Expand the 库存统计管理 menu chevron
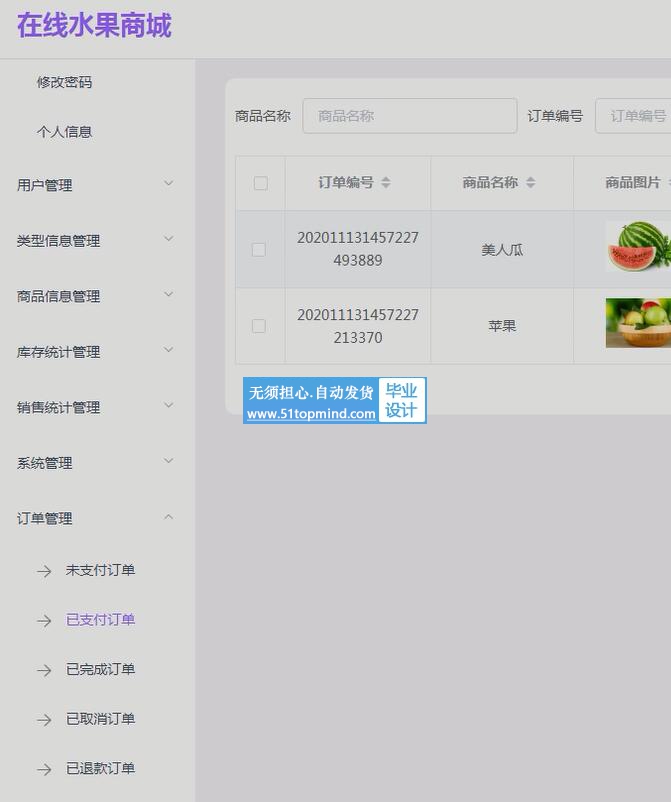 pos(168,350)
